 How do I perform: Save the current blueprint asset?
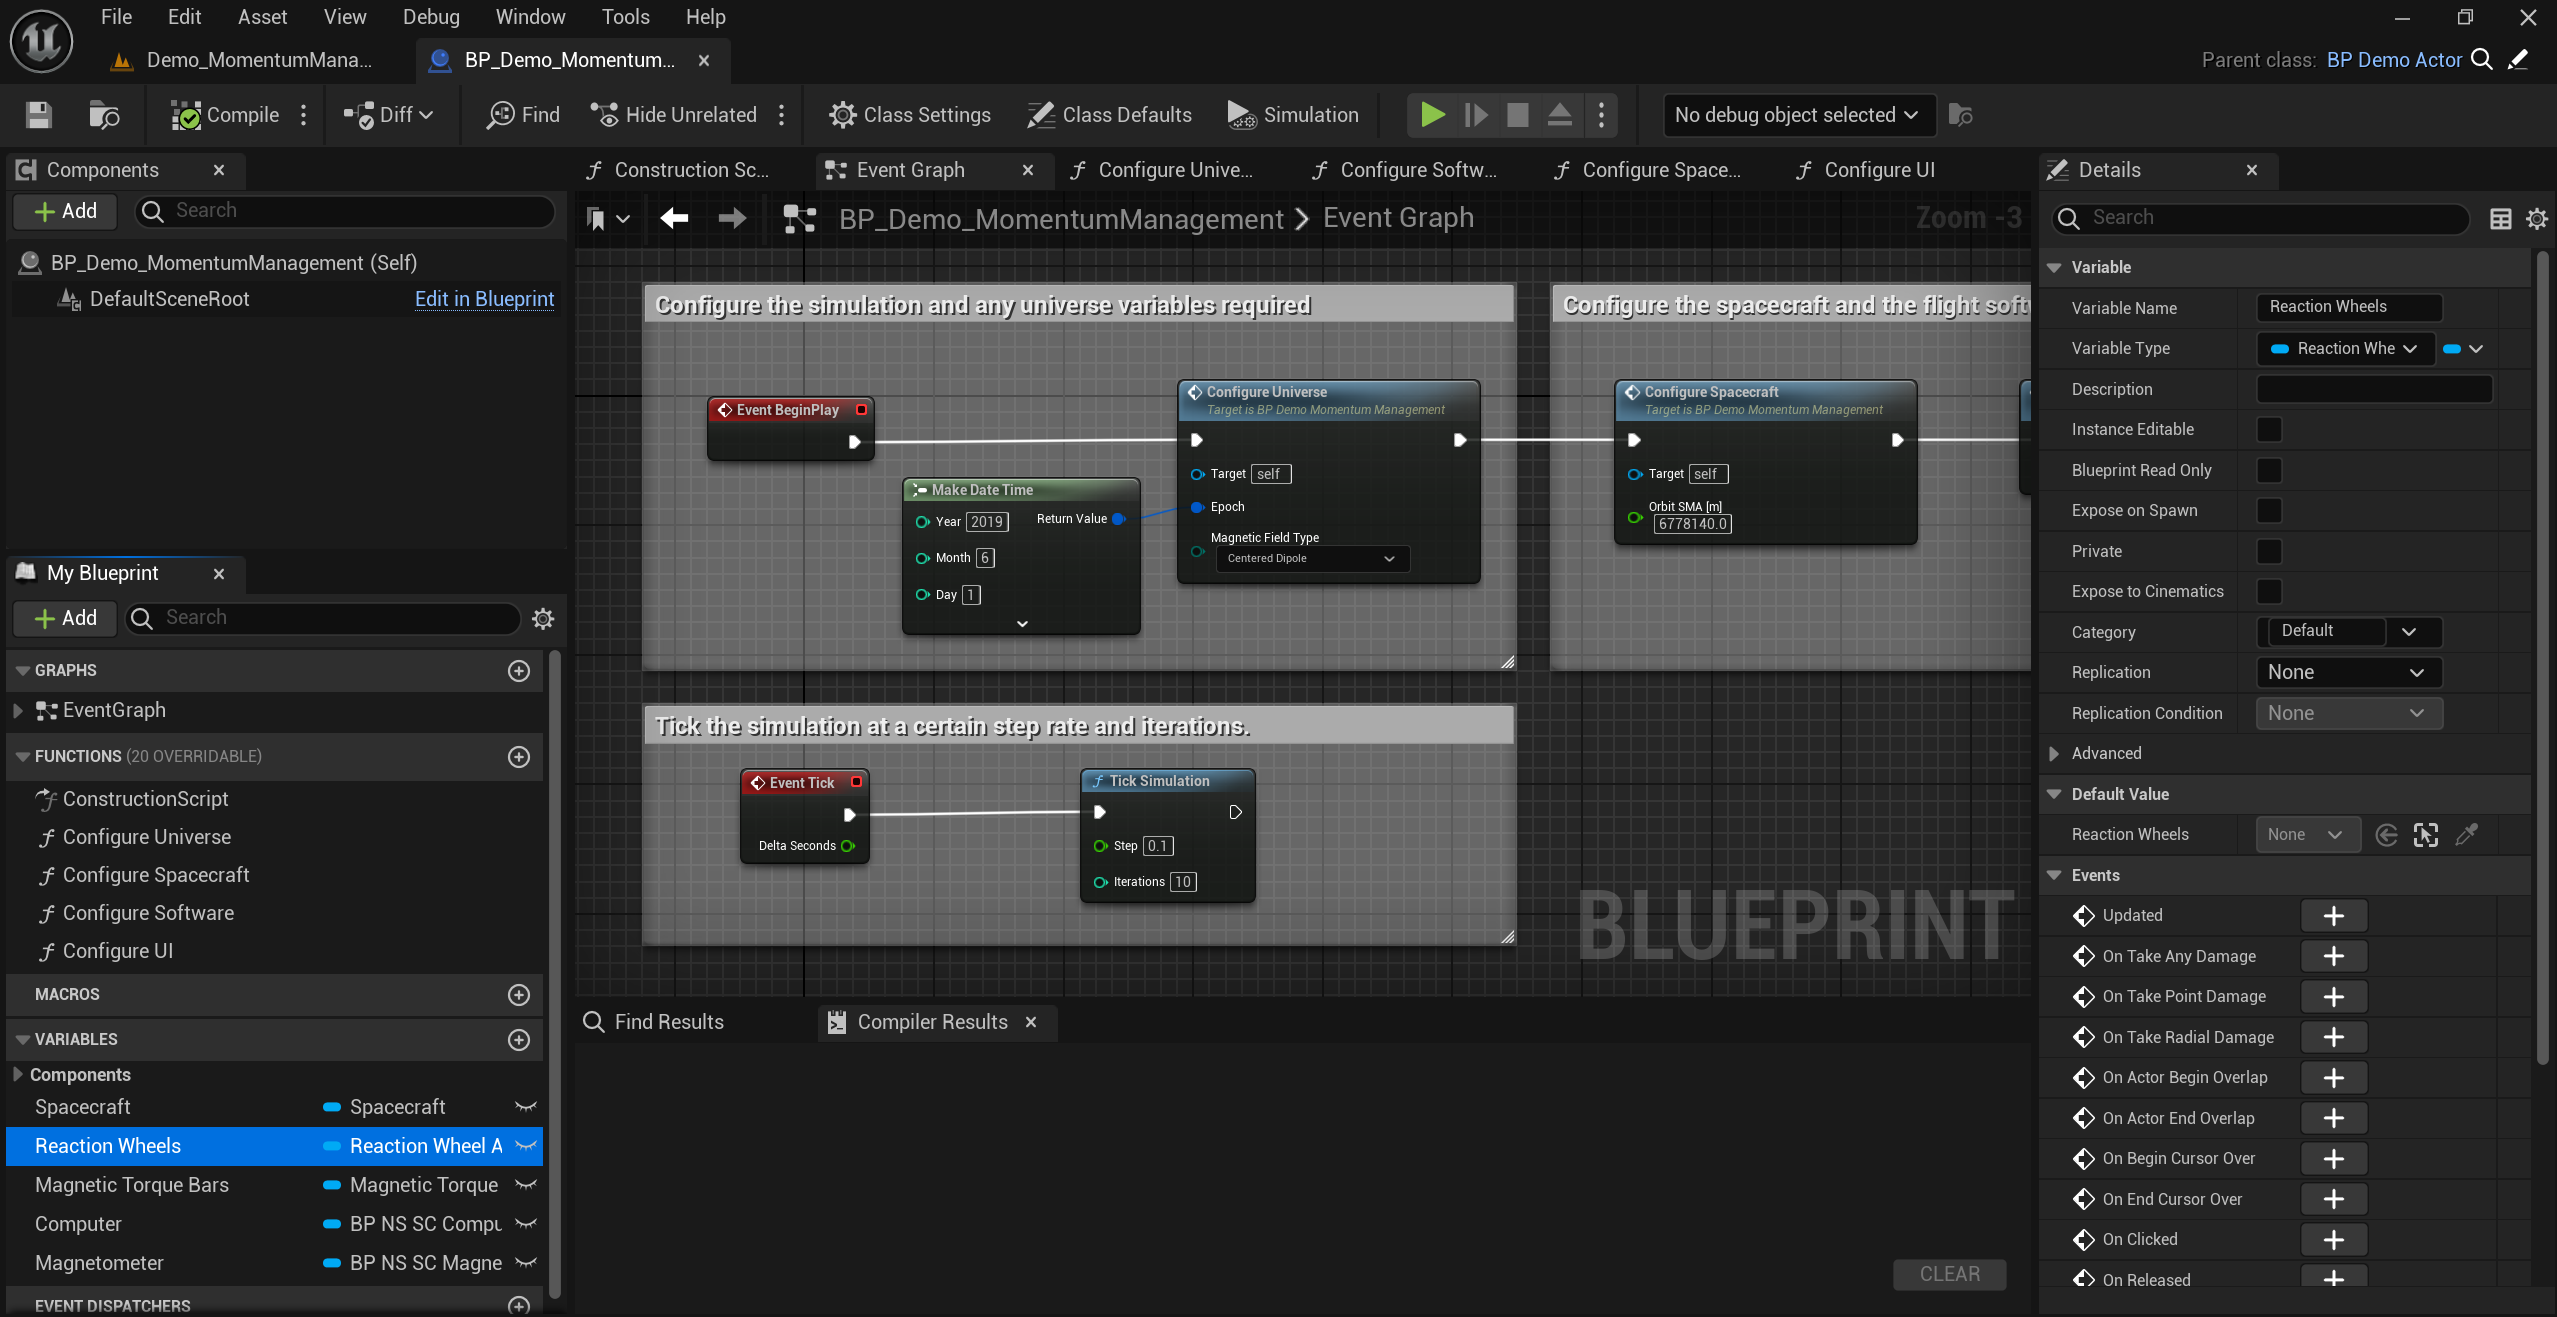[x=38, y=115]
